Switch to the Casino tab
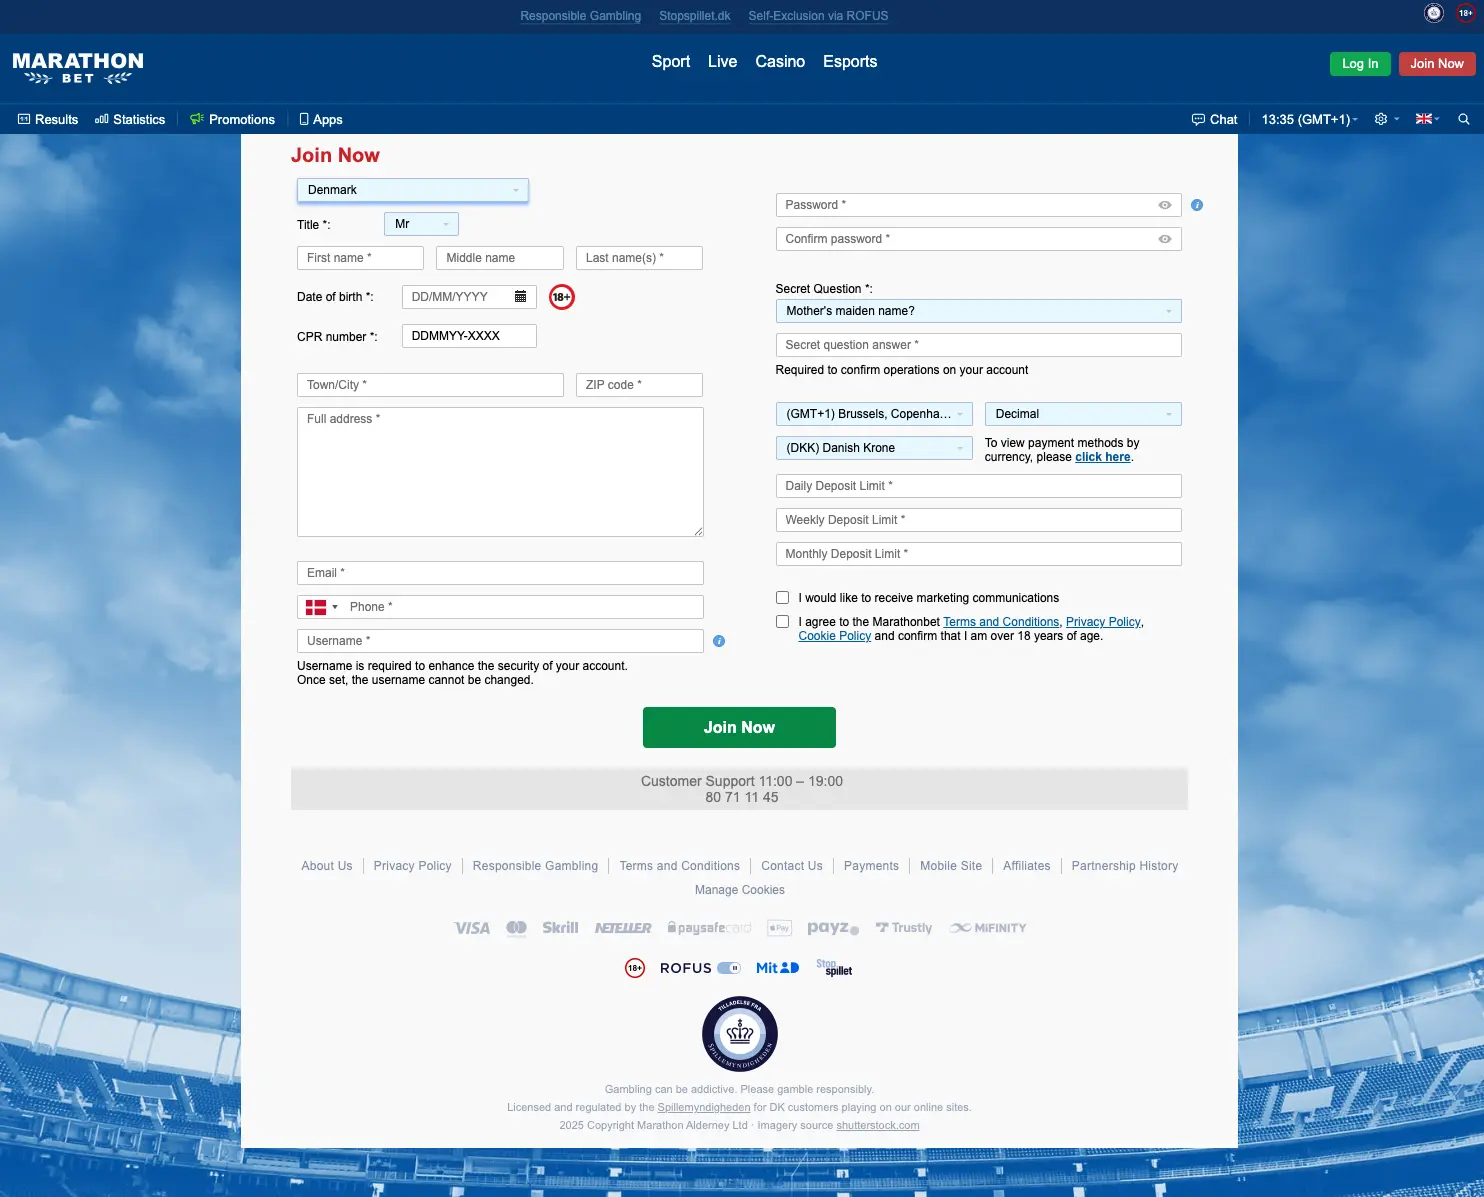This screenshot has height=1197, width=1484. point(779,61)
